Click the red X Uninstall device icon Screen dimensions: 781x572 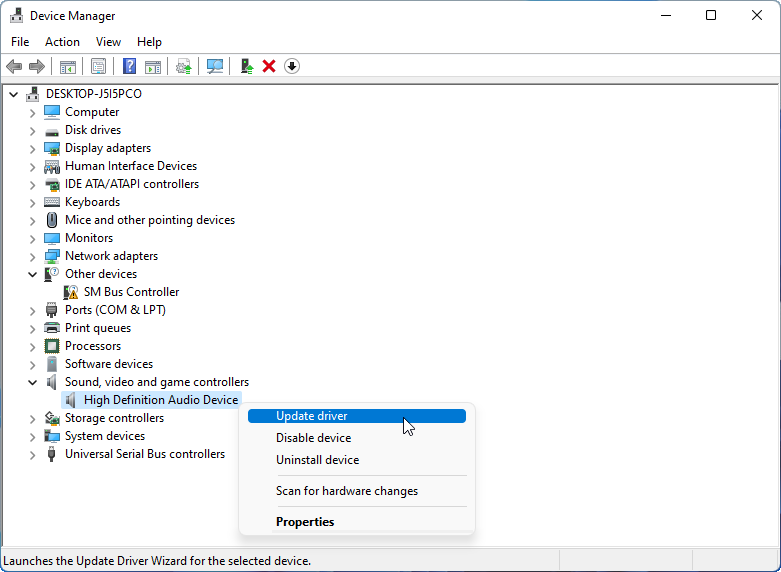point(269,66)
